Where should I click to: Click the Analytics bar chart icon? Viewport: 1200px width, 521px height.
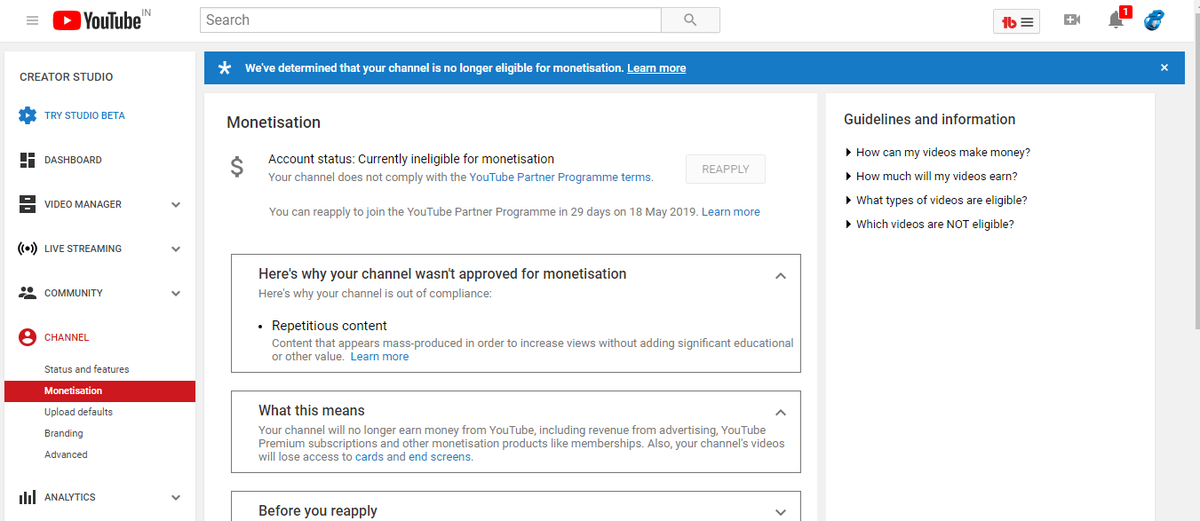[28, 497]
